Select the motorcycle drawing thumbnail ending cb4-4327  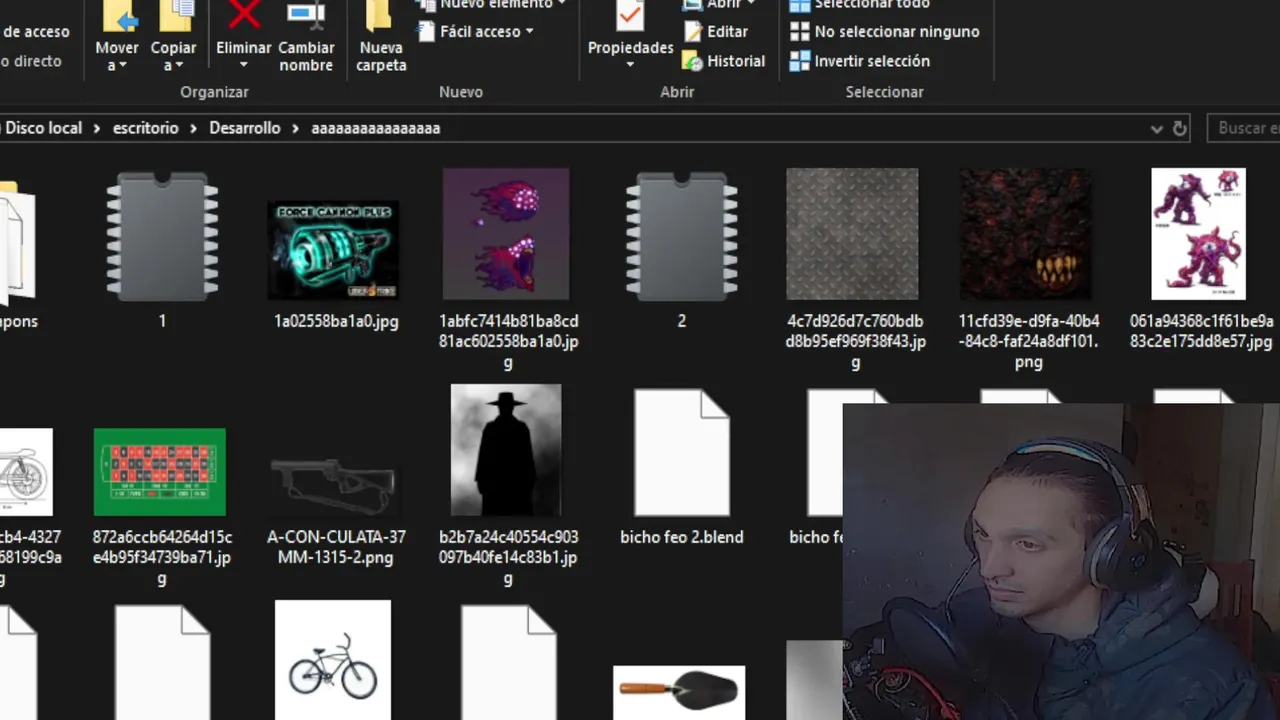coord(25,472)
